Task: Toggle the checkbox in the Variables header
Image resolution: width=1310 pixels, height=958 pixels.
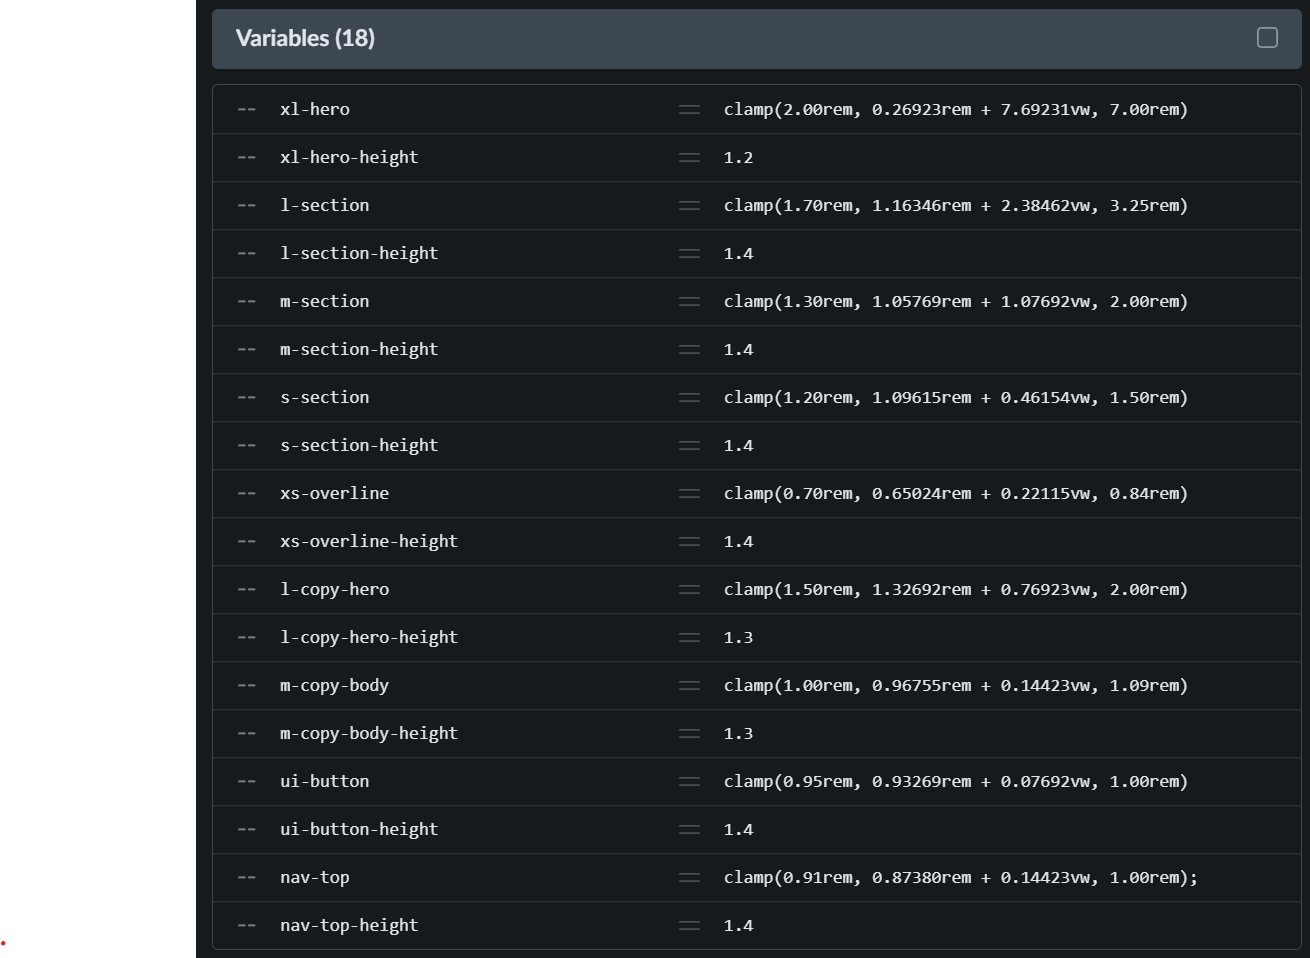Action: [1267, 38]
